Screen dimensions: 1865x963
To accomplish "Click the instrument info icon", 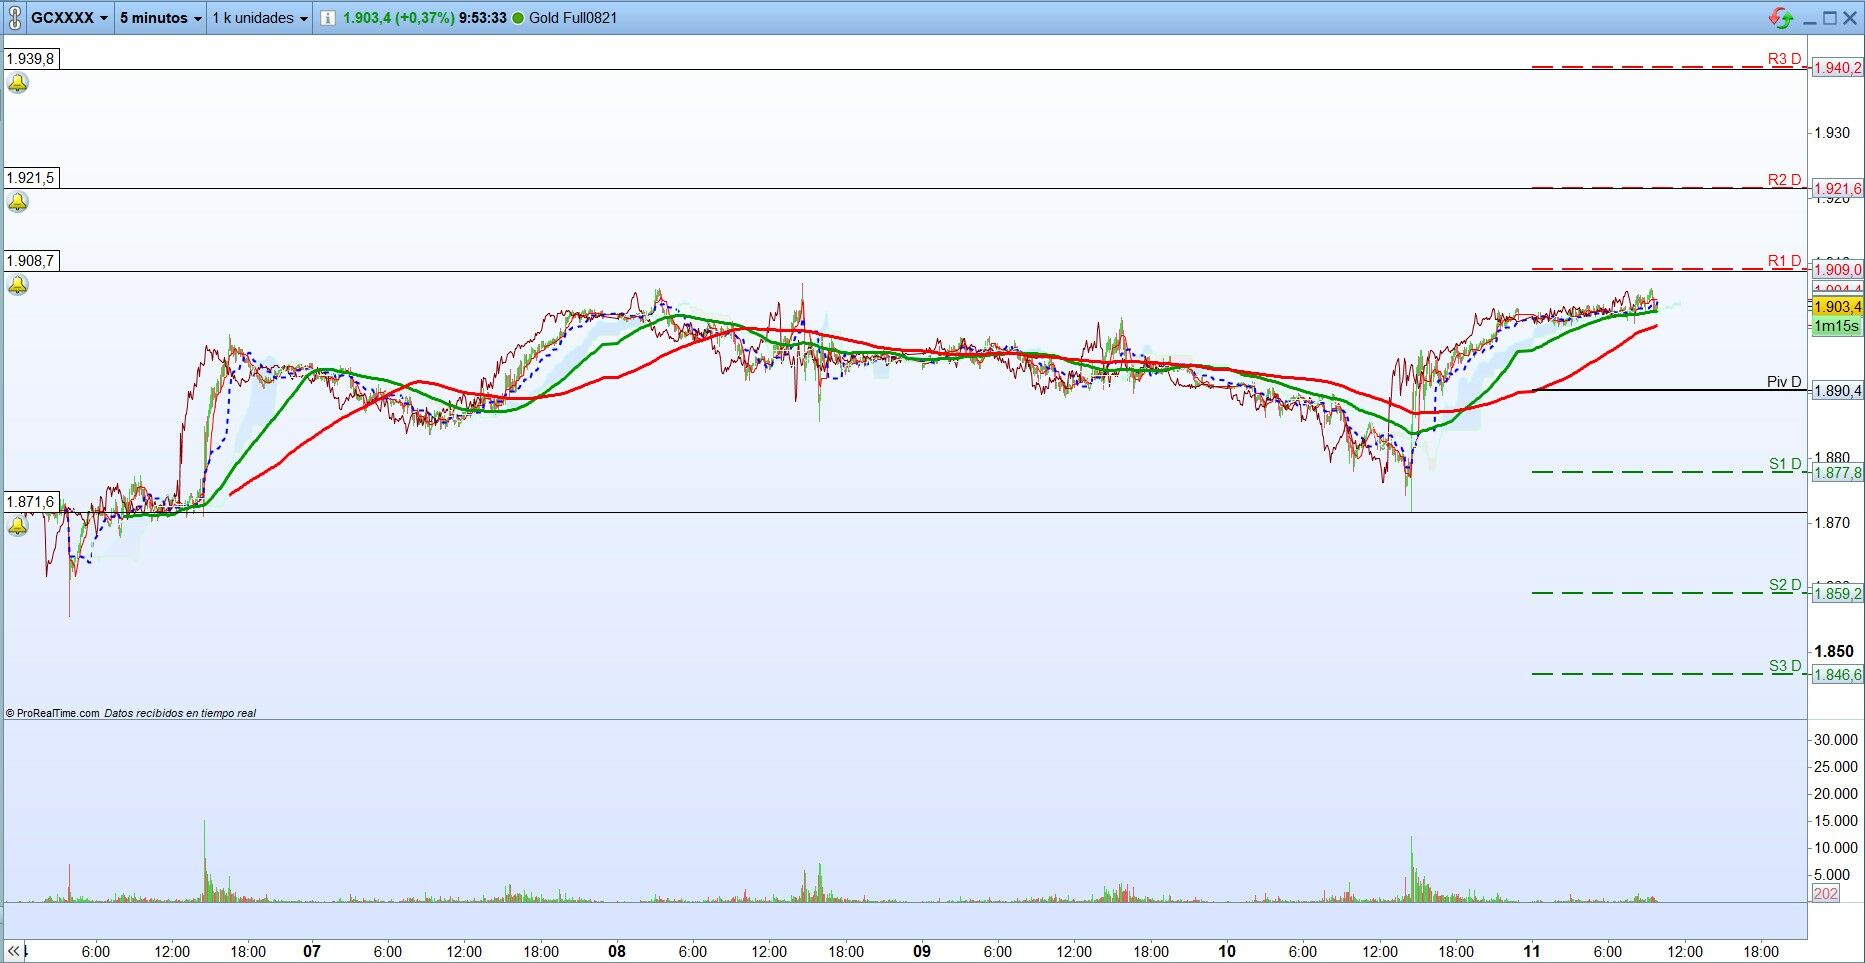I will 327,18.
